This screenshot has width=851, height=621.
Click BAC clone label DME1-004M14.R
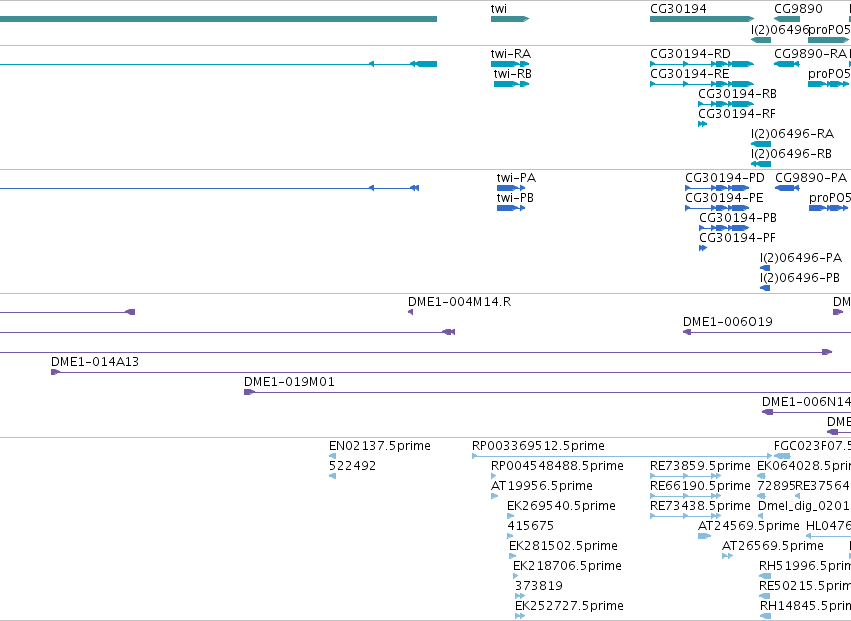coord(459,302)
